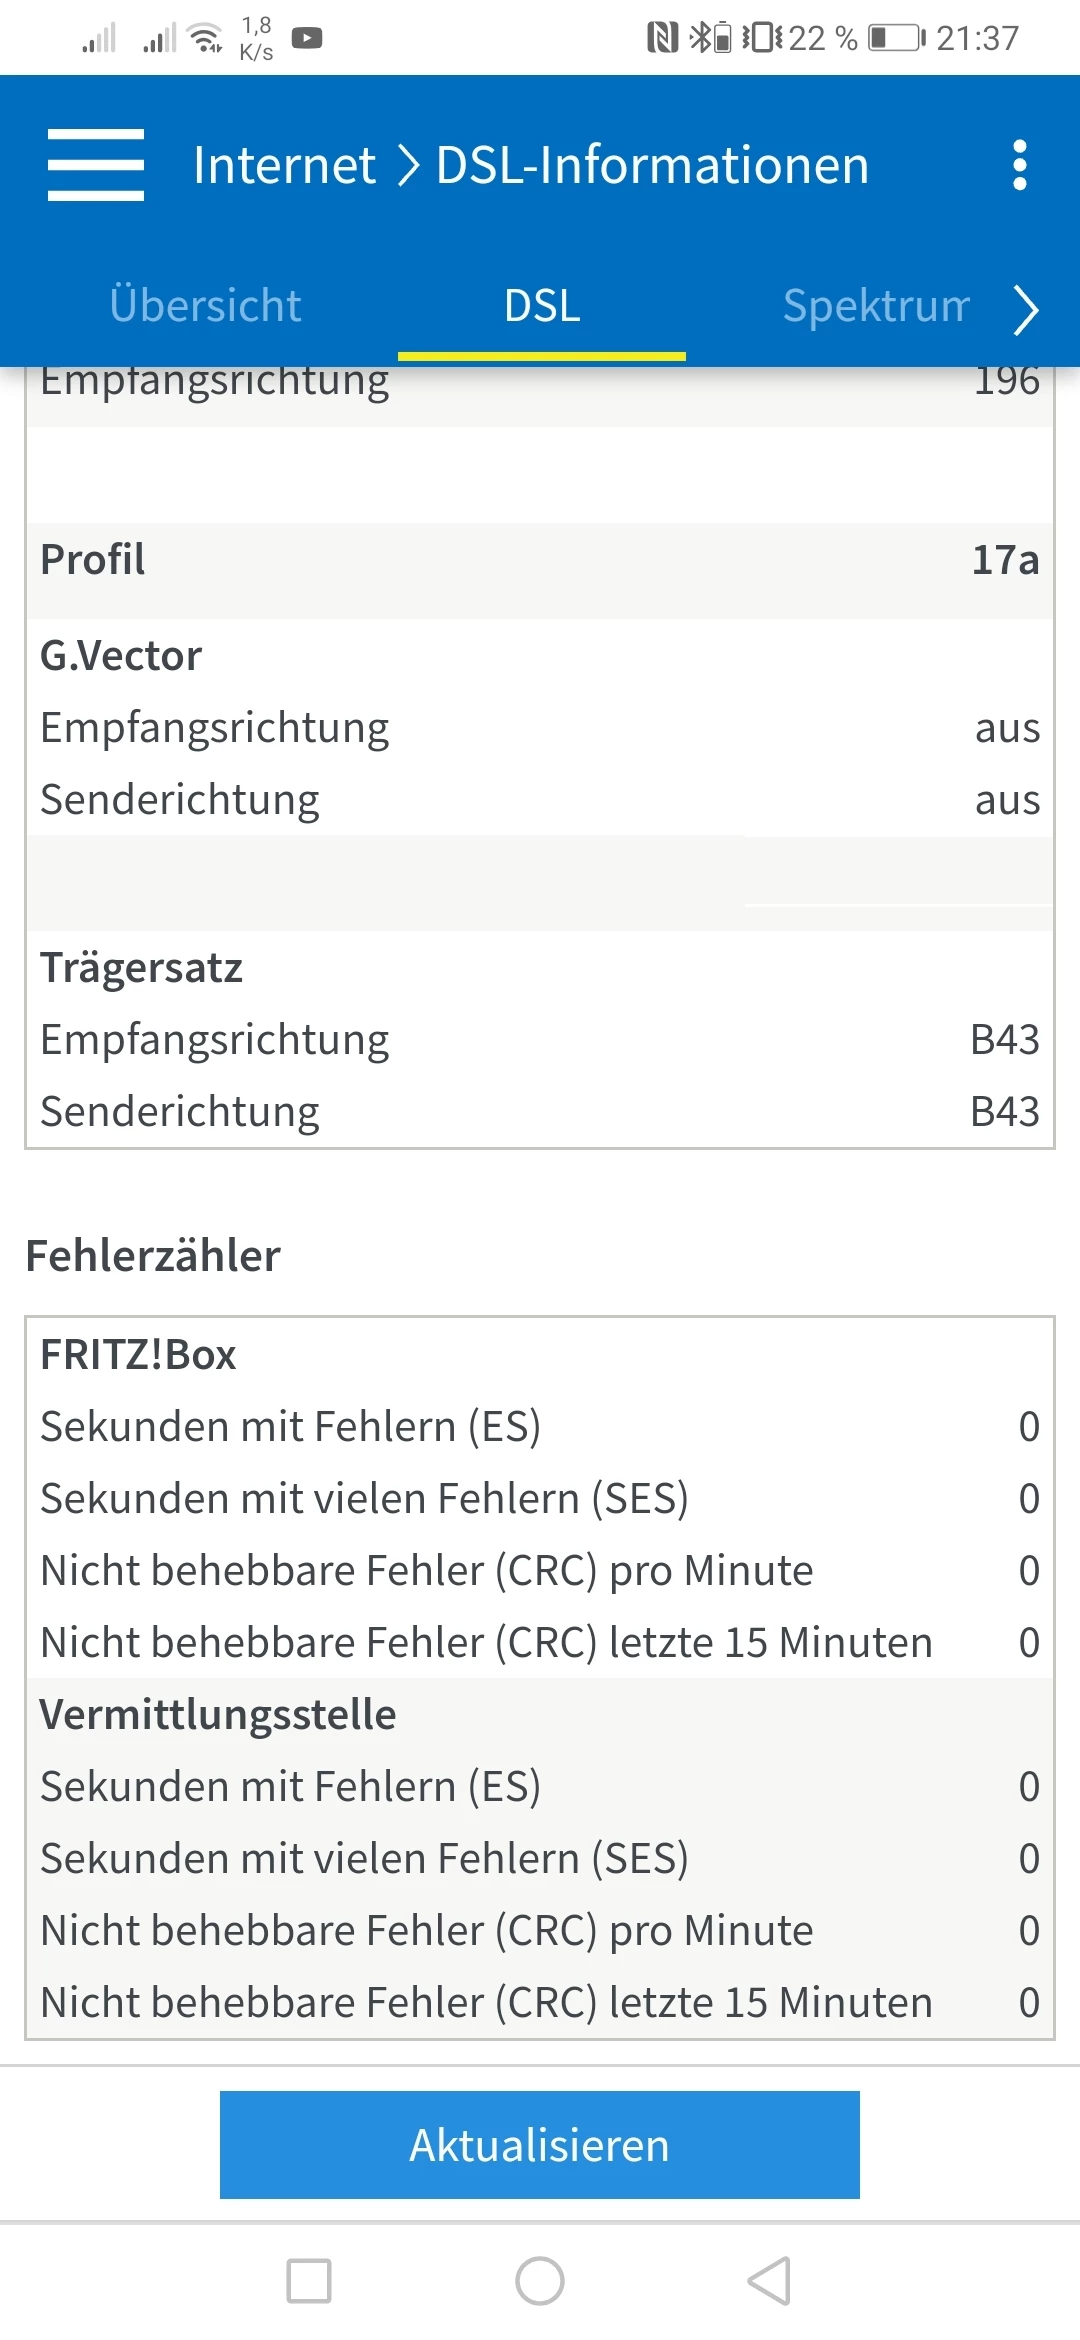The image size is (1080, 2340).
Task: Tap the FRITZ!Box Sekunden mit Fehlern (ES) row
Action: pos(540,1427)
